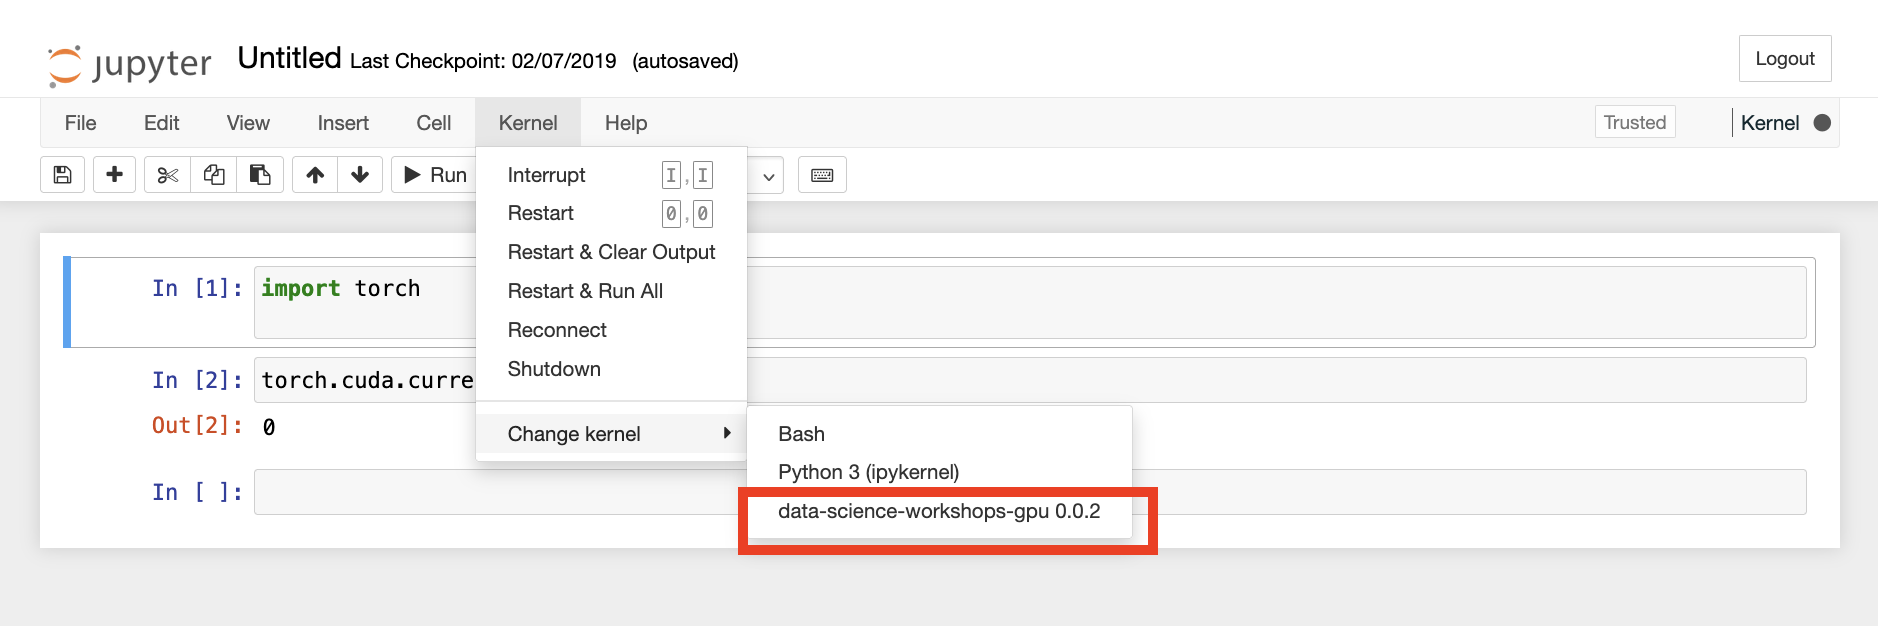The width and height of the screenshot is (1878, 626).
Task: Move selected cell down arrow
Action: tap(360, 175)
